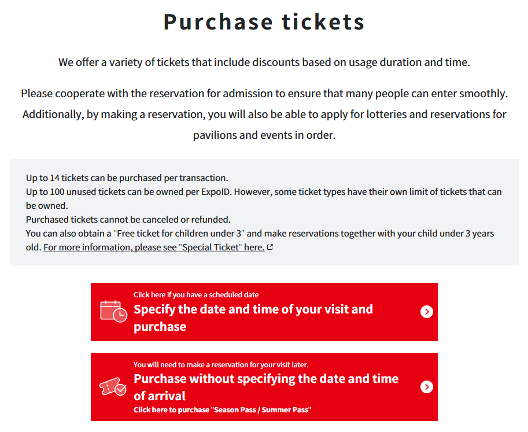Viewport: 528px width, 432px height.
Task: Select 'Specify the date and time of your visit and purchase'
Action: tap(264, 312)
